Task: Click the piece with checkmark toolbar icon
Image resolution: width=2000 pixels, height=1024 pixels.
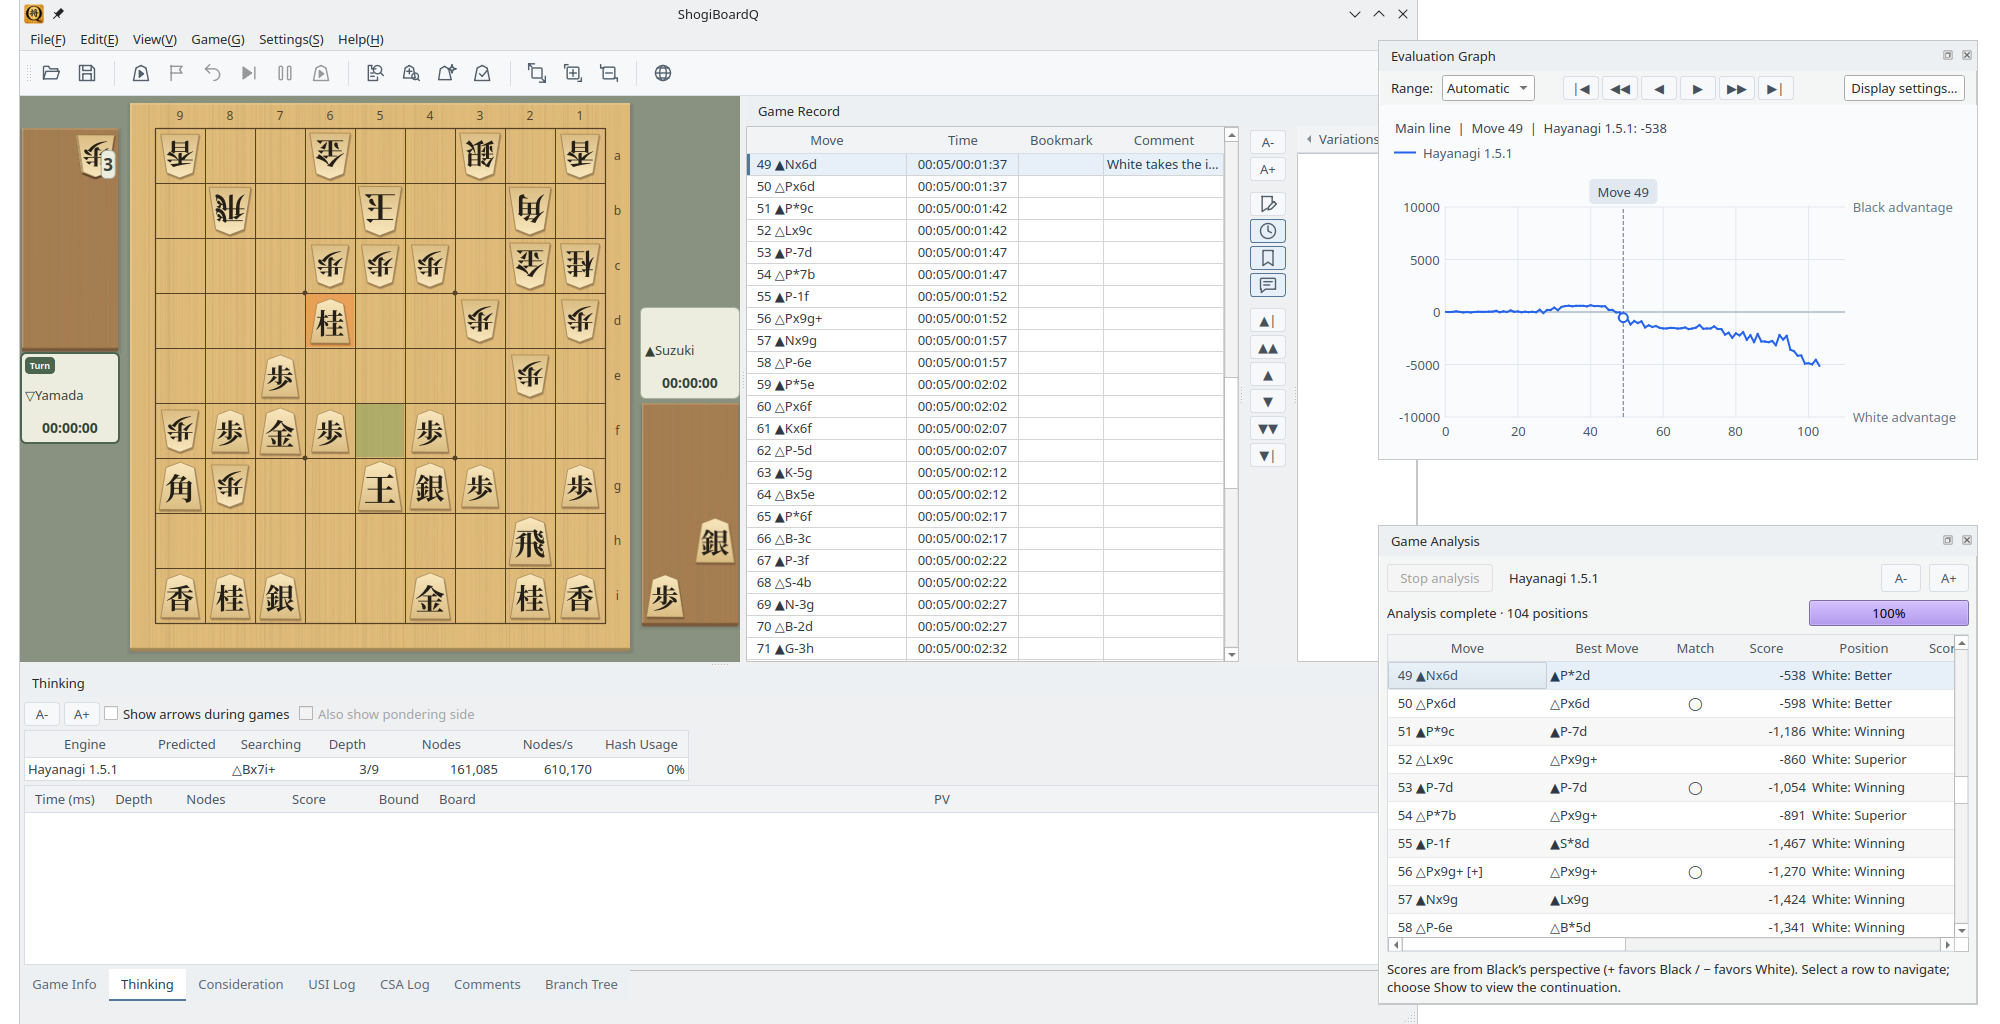Action: [x=483, y=73]
